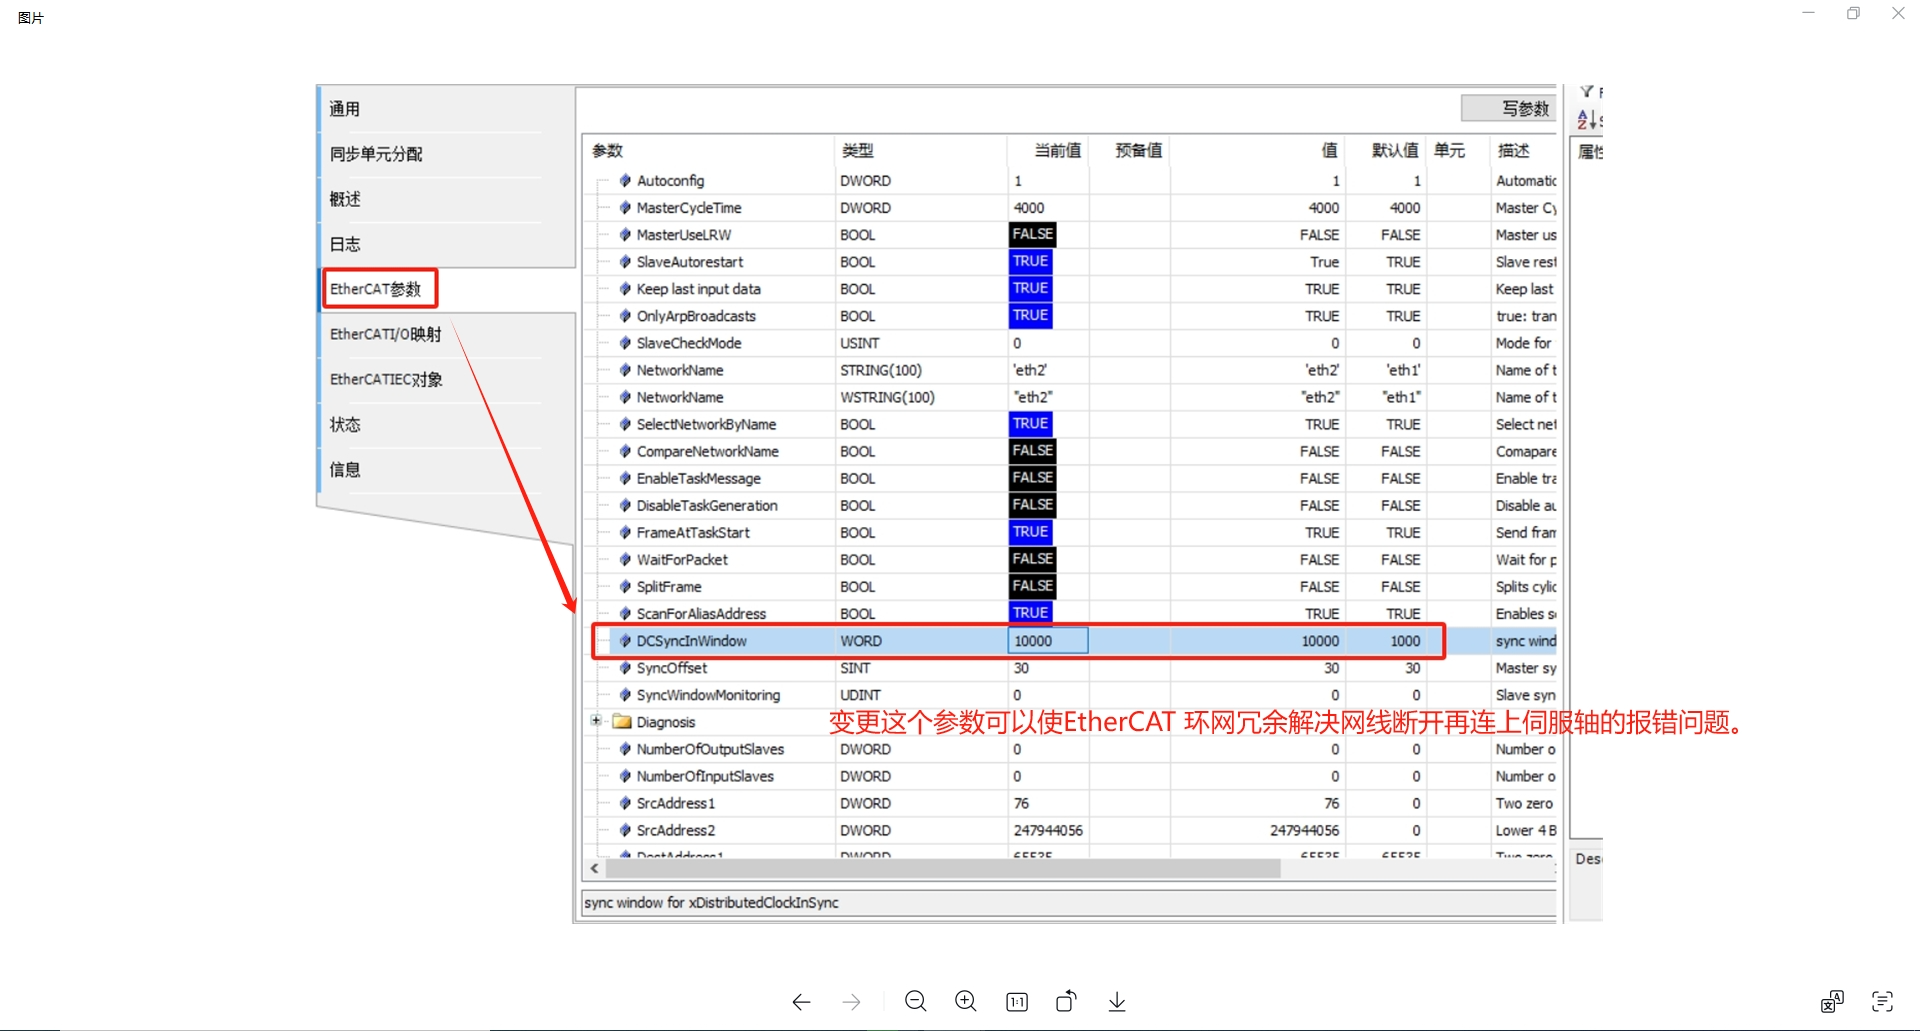Click the zoom out magnifier icon
This screenshot has height=1031, width=1920.
pos(915,1002)
